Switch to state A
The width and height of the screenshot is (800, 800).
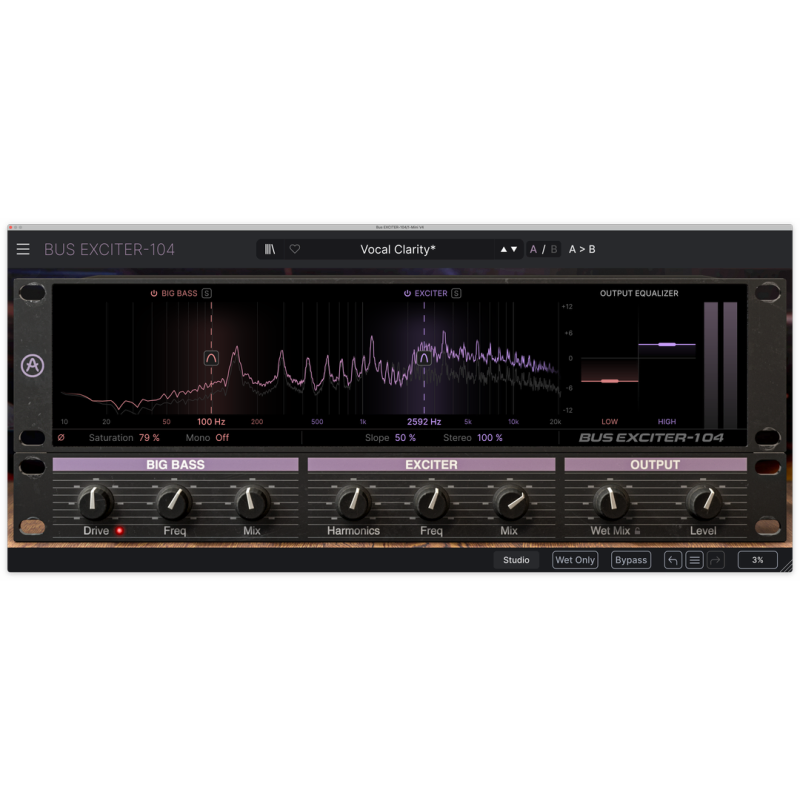click(533, 249)
